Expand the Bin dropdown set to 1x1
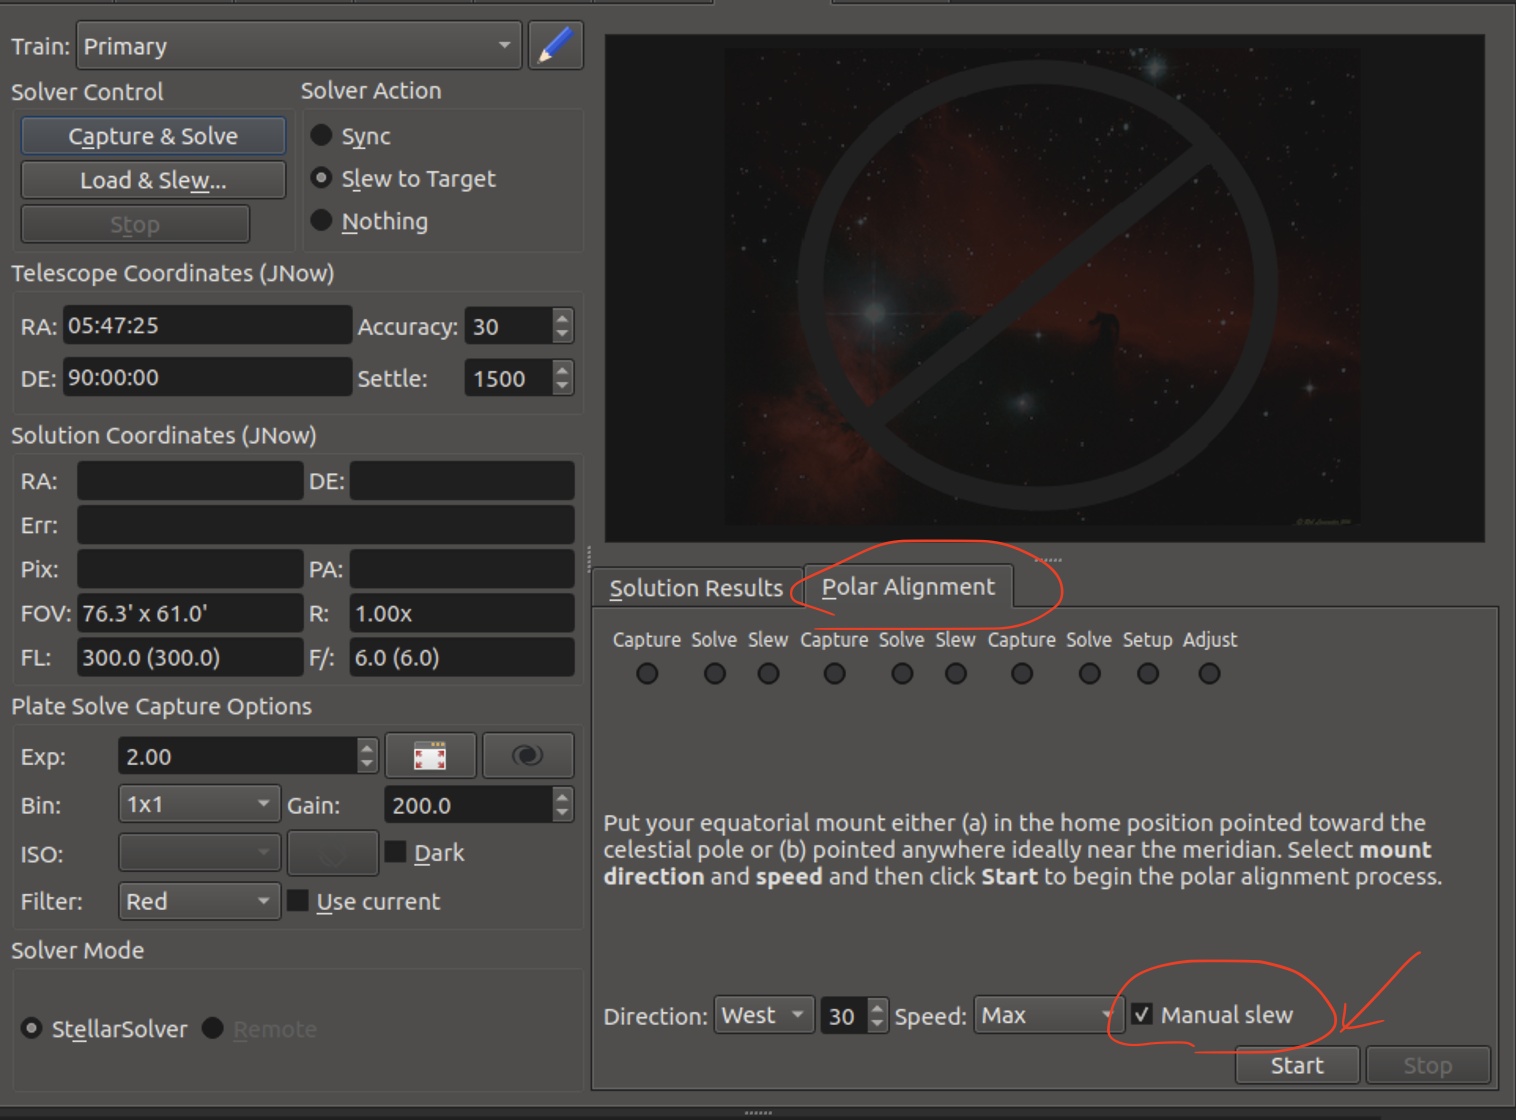 tap(199, 804)
